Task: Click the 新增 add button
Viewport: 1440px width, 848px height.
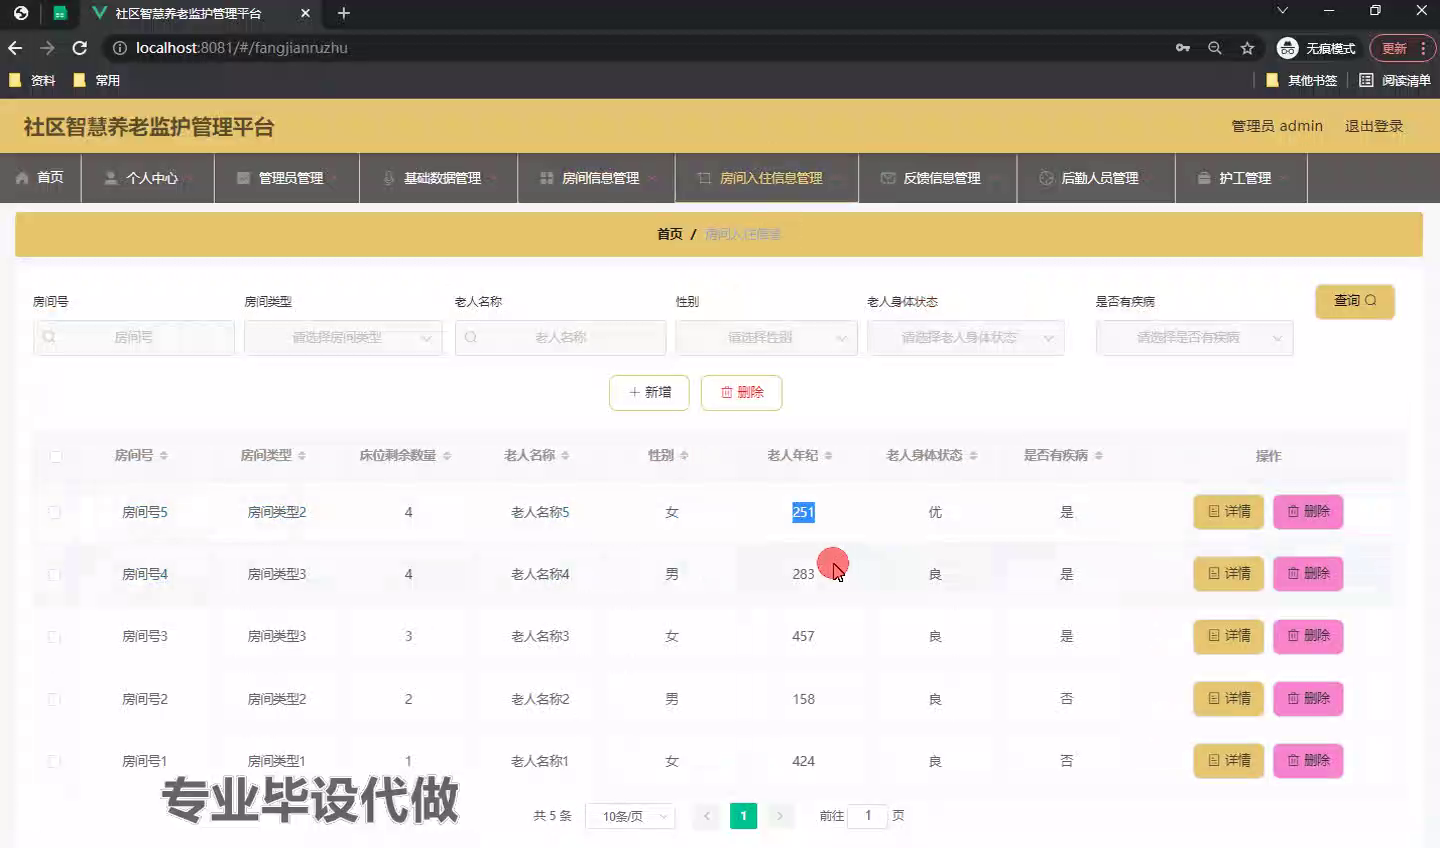Action: tap(649, 393)
